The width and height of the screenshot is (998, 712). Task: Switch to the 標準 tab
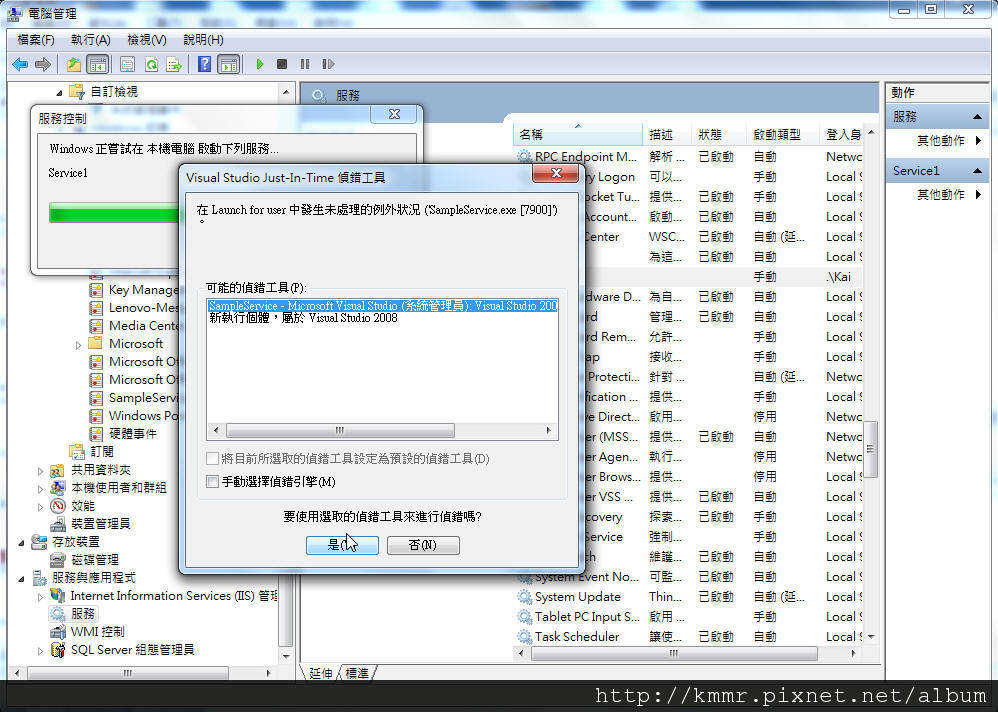[357, 673]
